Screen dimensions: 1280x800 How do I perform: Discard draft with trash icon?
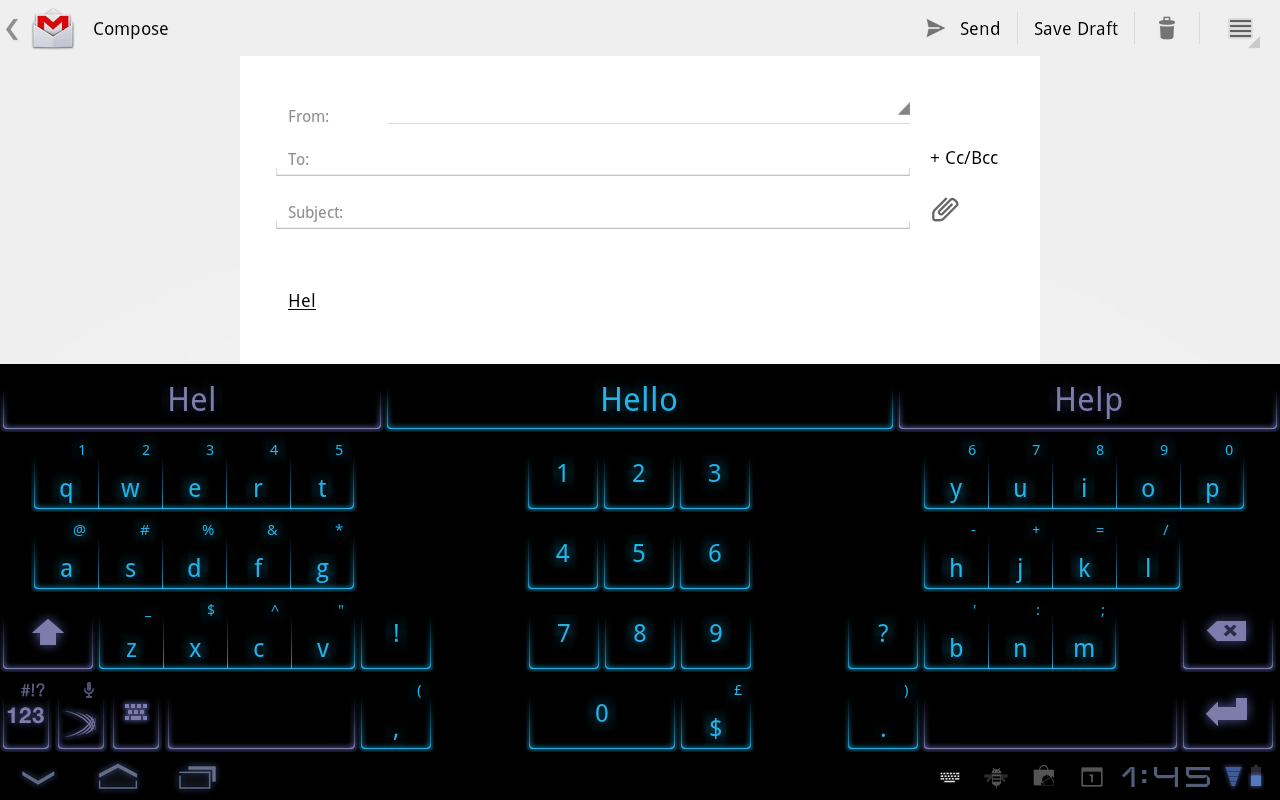(1167, 29)
